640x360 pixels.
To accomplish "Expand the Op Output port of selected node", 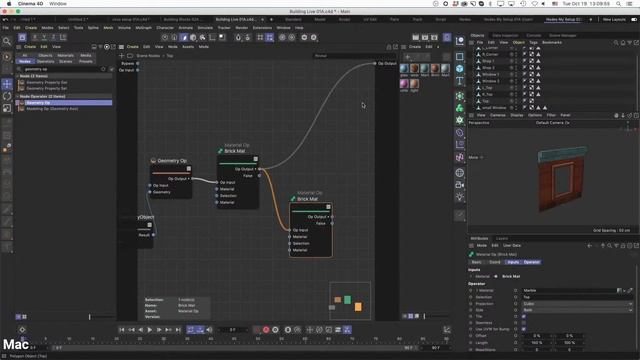I will (x=329, y=217).
